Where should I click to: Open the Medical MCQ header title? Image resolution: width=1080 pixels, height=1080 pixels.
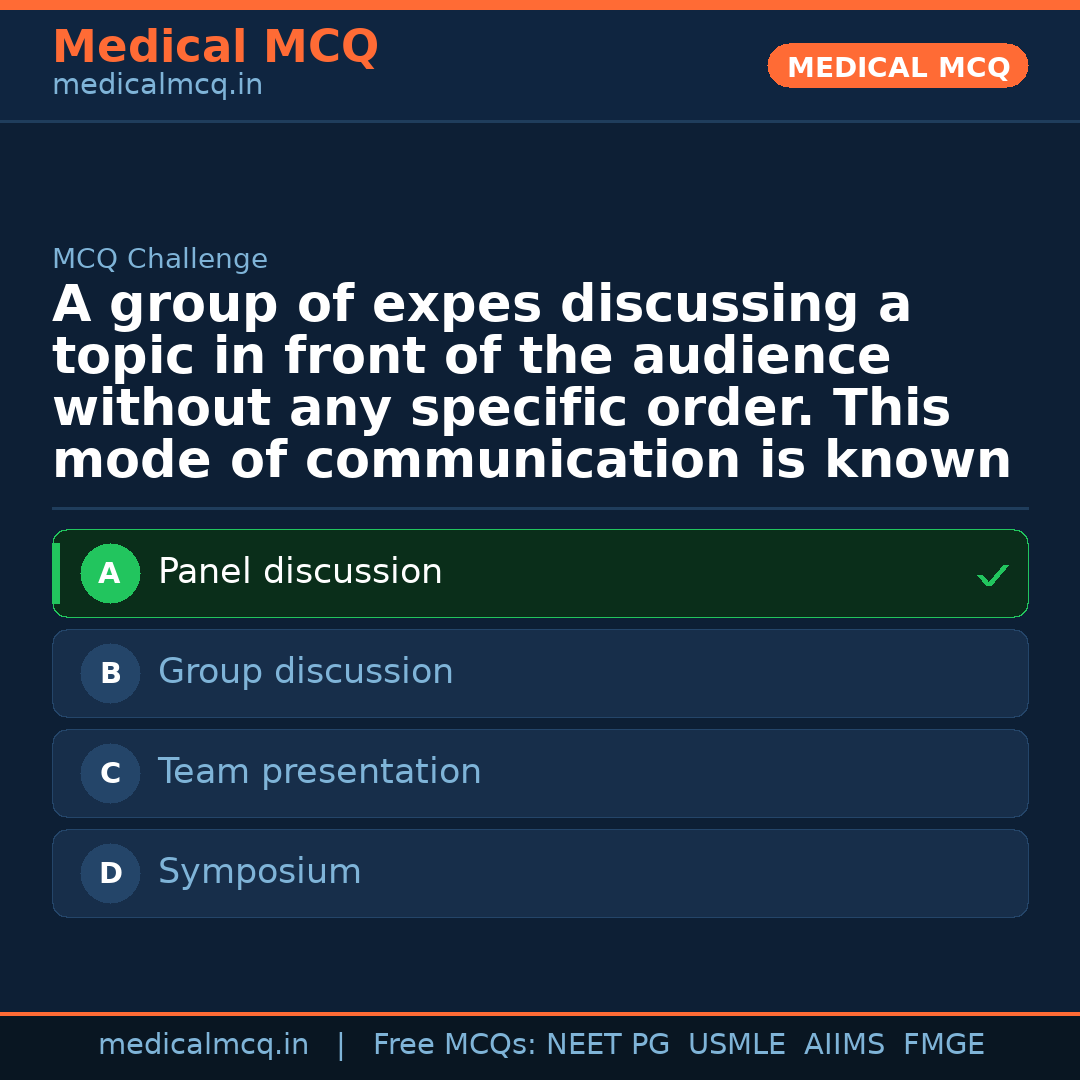pyautogui.click(x=216, y=46)
